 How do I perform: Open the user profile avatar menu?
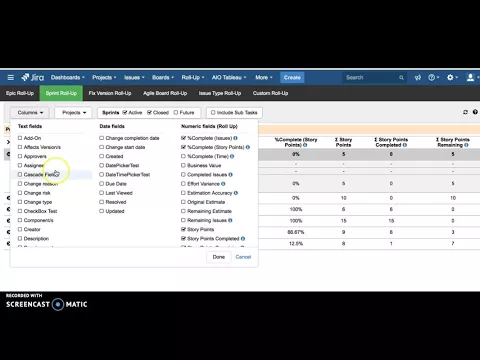pyautogui.click(x=472, y=78)
